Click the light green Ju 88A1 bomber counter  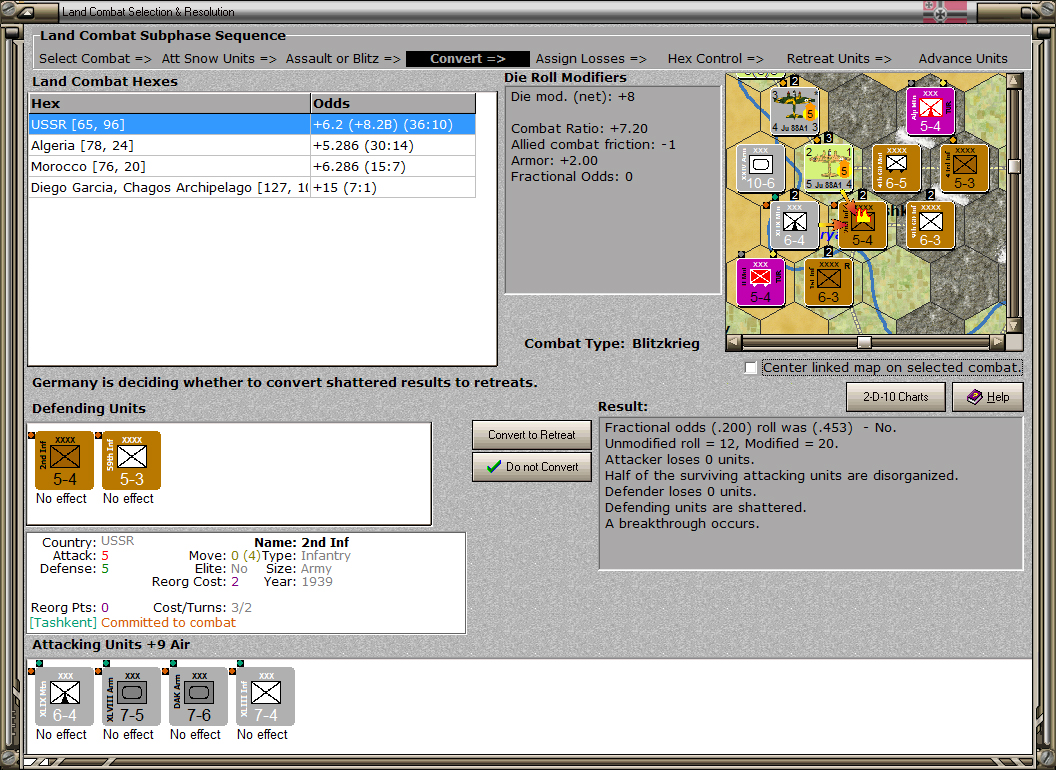[x=830, y=167]
